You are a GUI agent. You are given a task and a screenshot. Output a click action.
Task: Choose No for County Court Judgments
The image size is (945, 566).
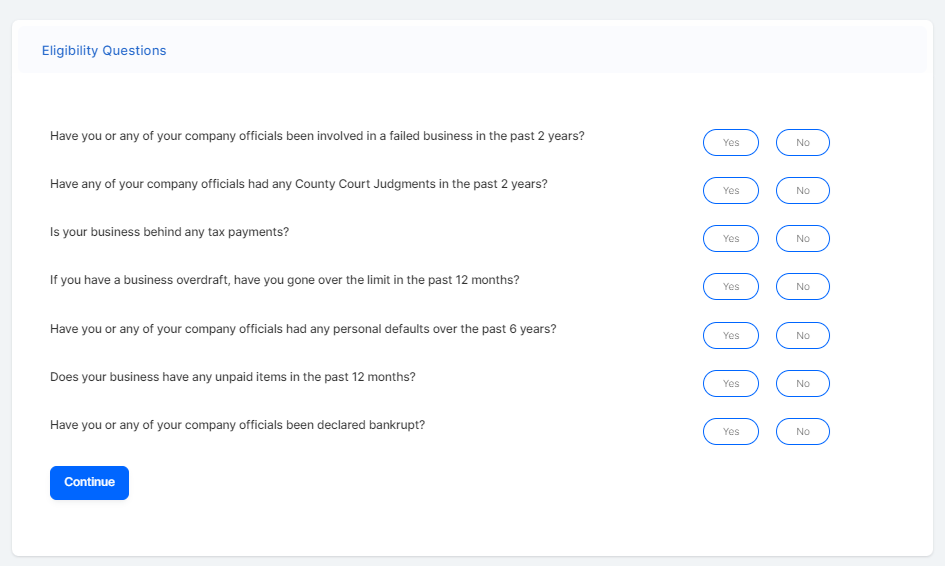(803, 191)
